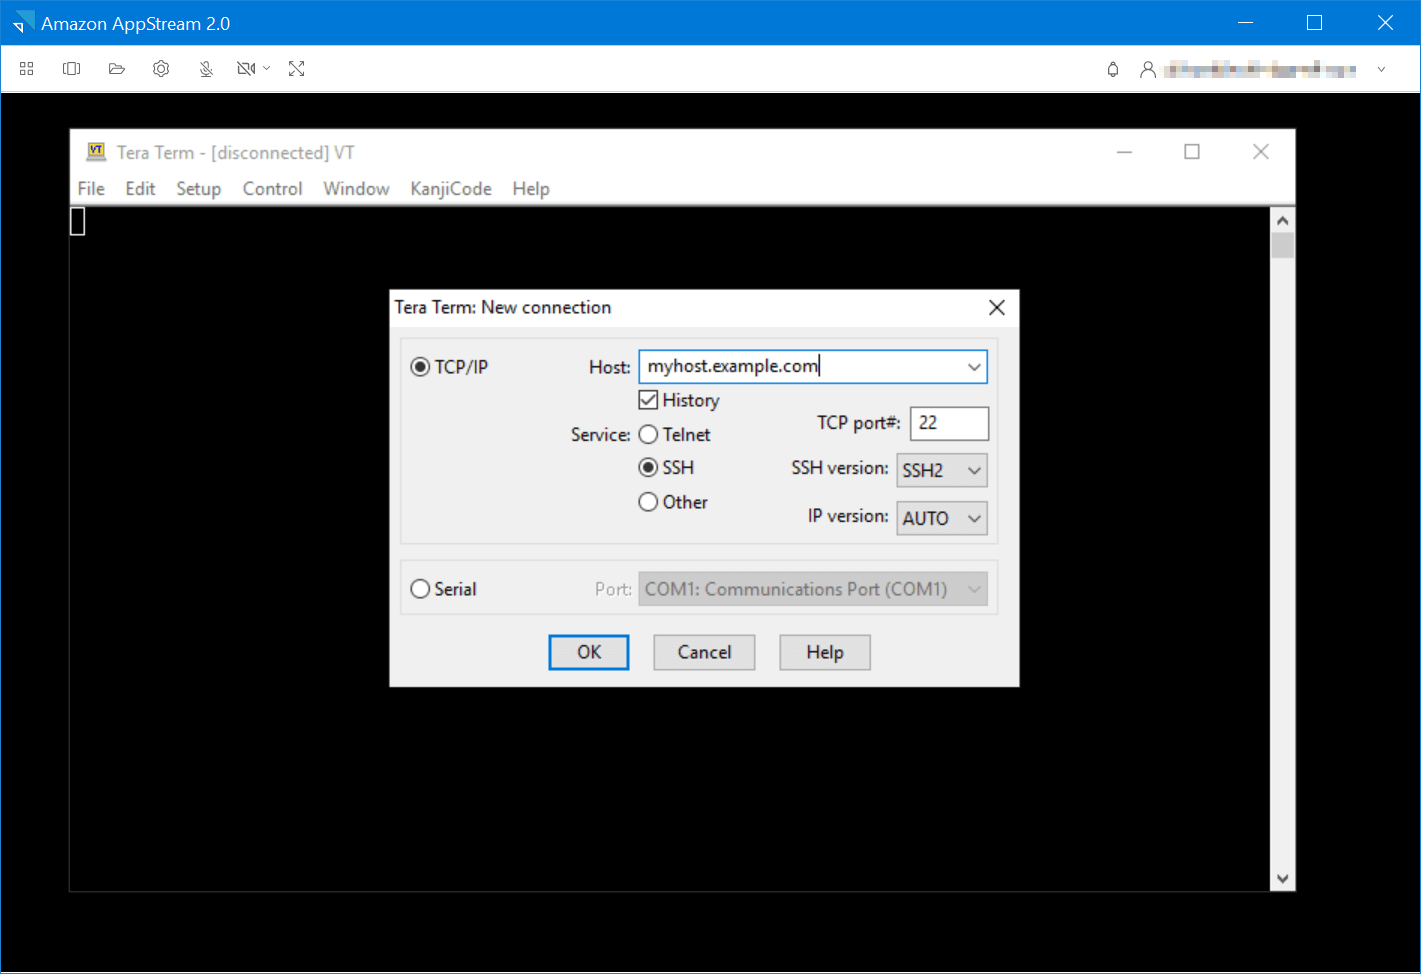Click the TCP port# input field

949,423
